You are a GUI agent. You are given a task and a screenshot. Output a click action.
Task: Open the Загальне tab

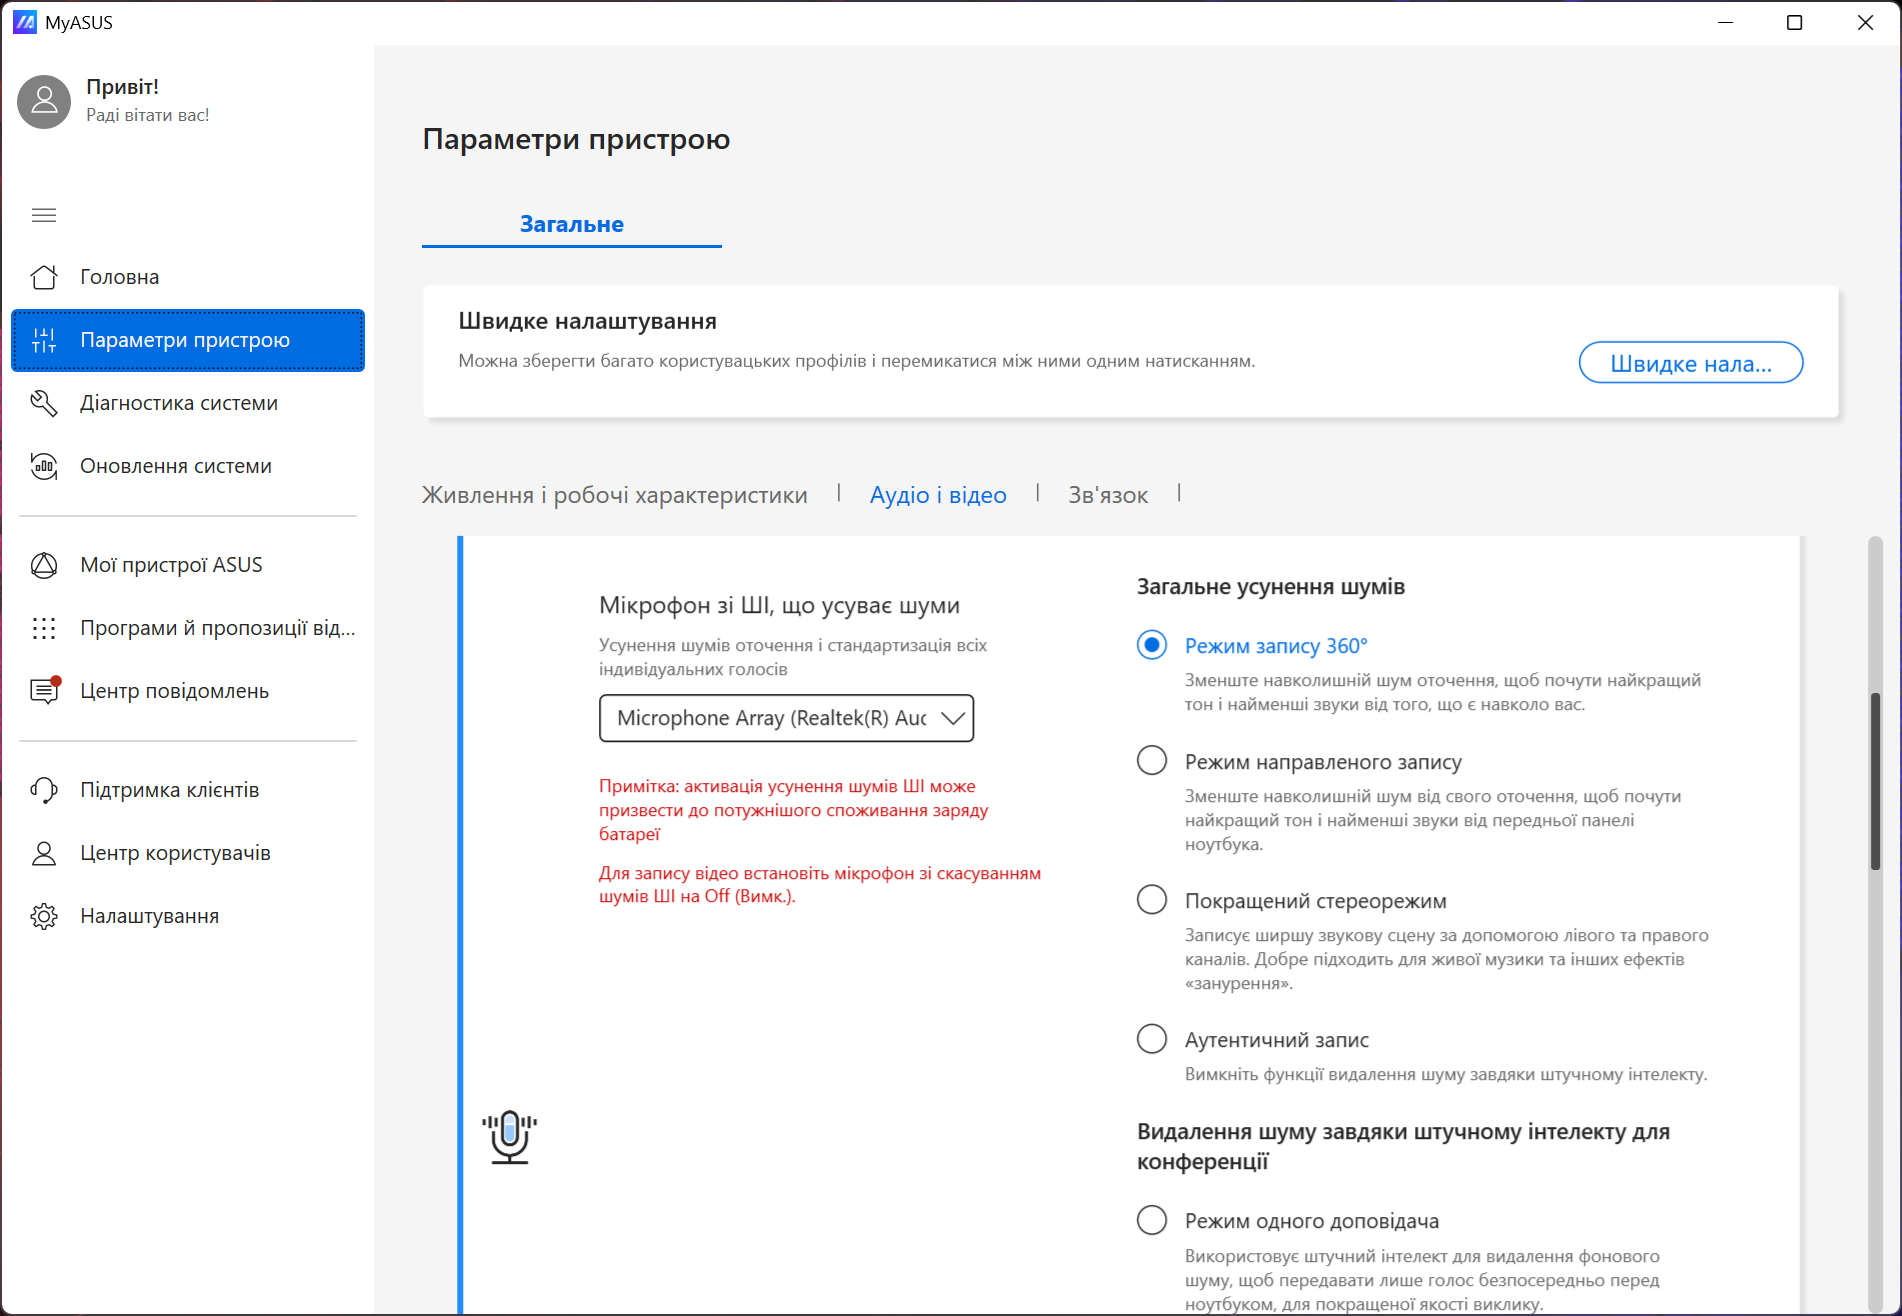(572, 224)
